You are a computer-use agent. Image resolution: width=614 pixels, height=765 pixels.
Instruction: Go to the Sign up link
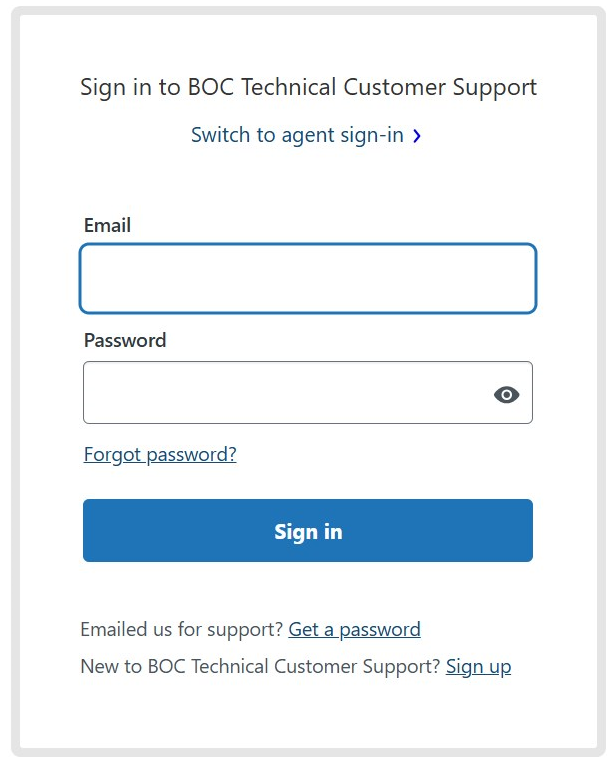(478, 666)
